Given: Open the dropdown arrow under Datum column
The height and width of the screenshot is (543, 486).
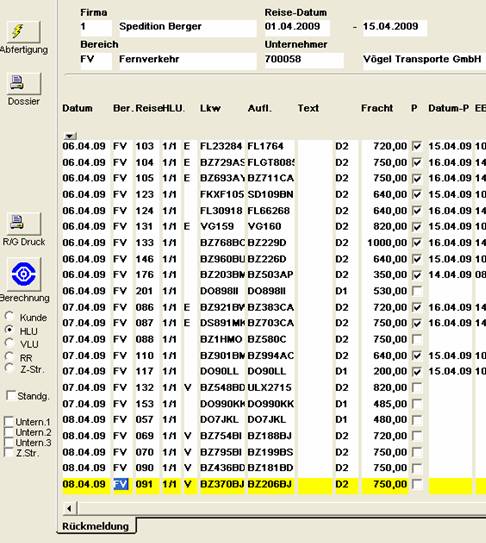Looking at the screenshot, I should [x=70, y=136].
